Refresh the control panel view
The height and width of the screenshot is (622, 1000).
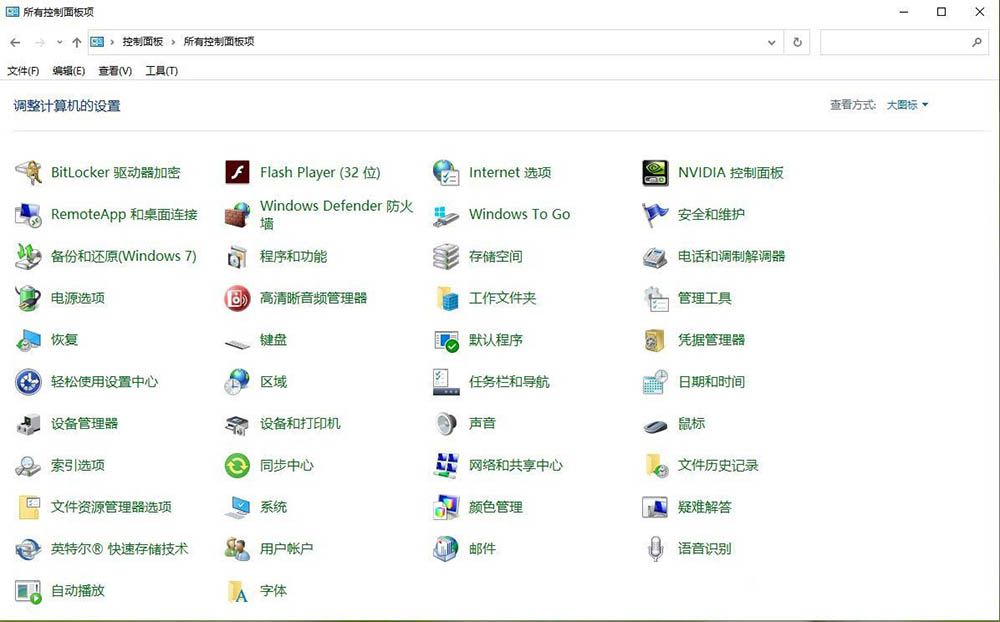pyautogui.click(x=797, y=42)
